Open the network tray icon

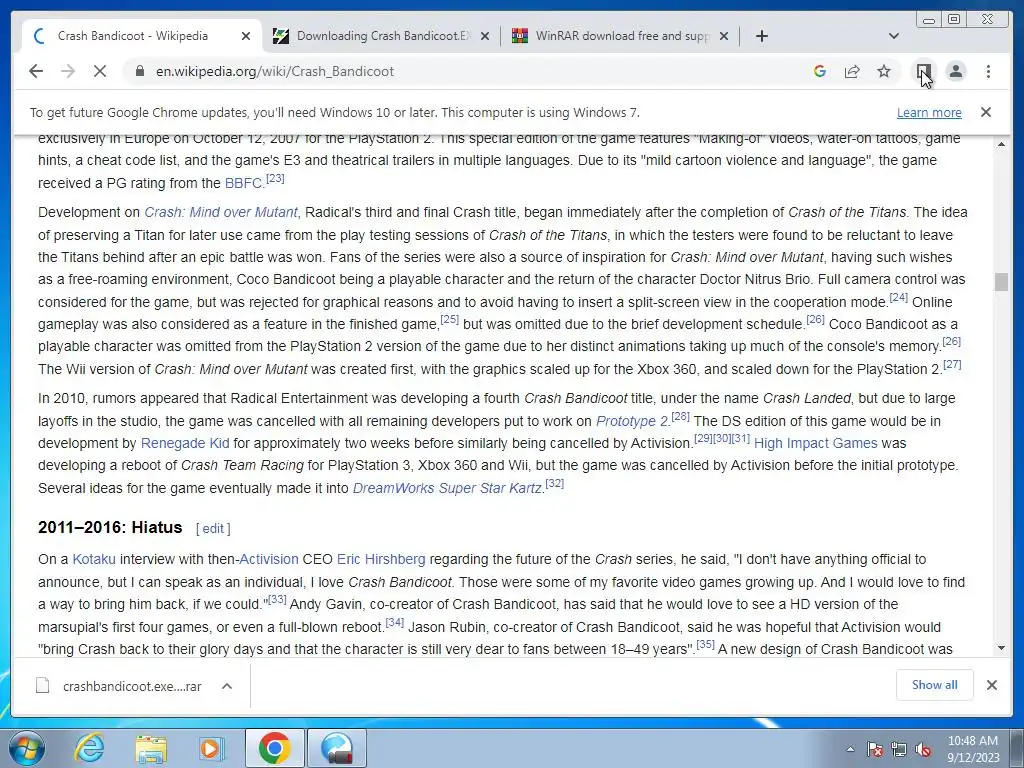tap(899, 749)
